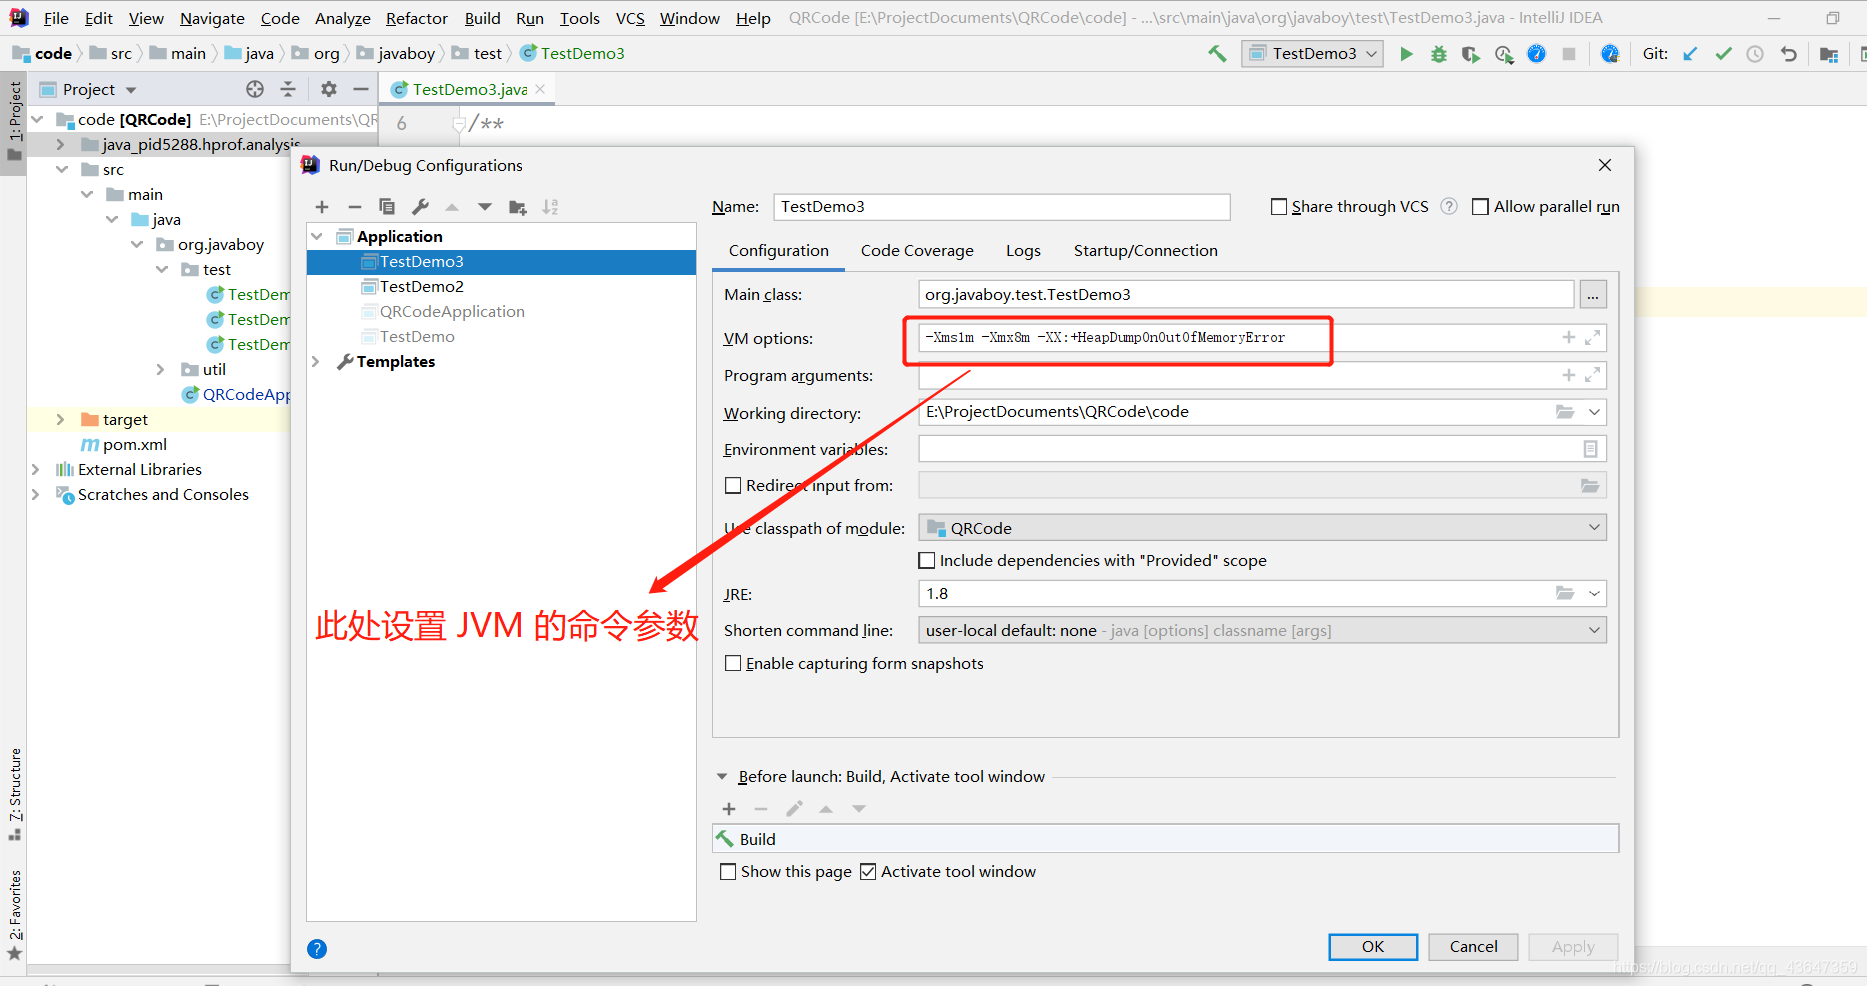
Task: Copy configuration icon in dialog toolbar
Action: tap(387, 207)
